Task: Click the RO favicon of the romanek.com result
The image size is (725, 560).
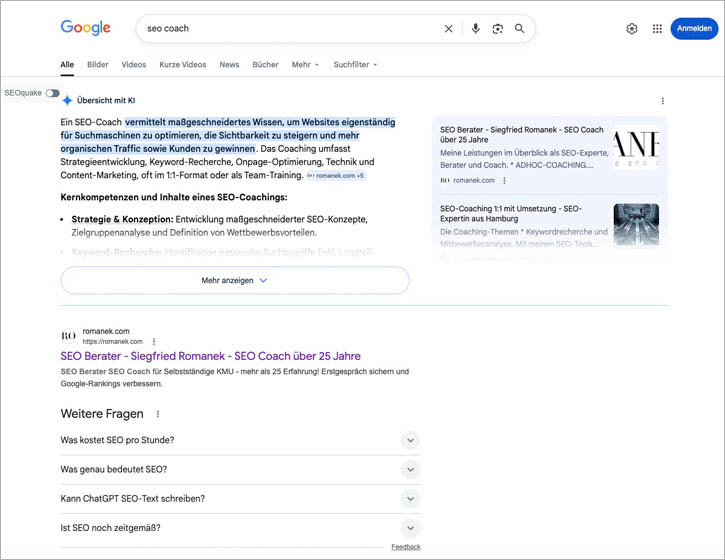Action: [x=68, y=336]
